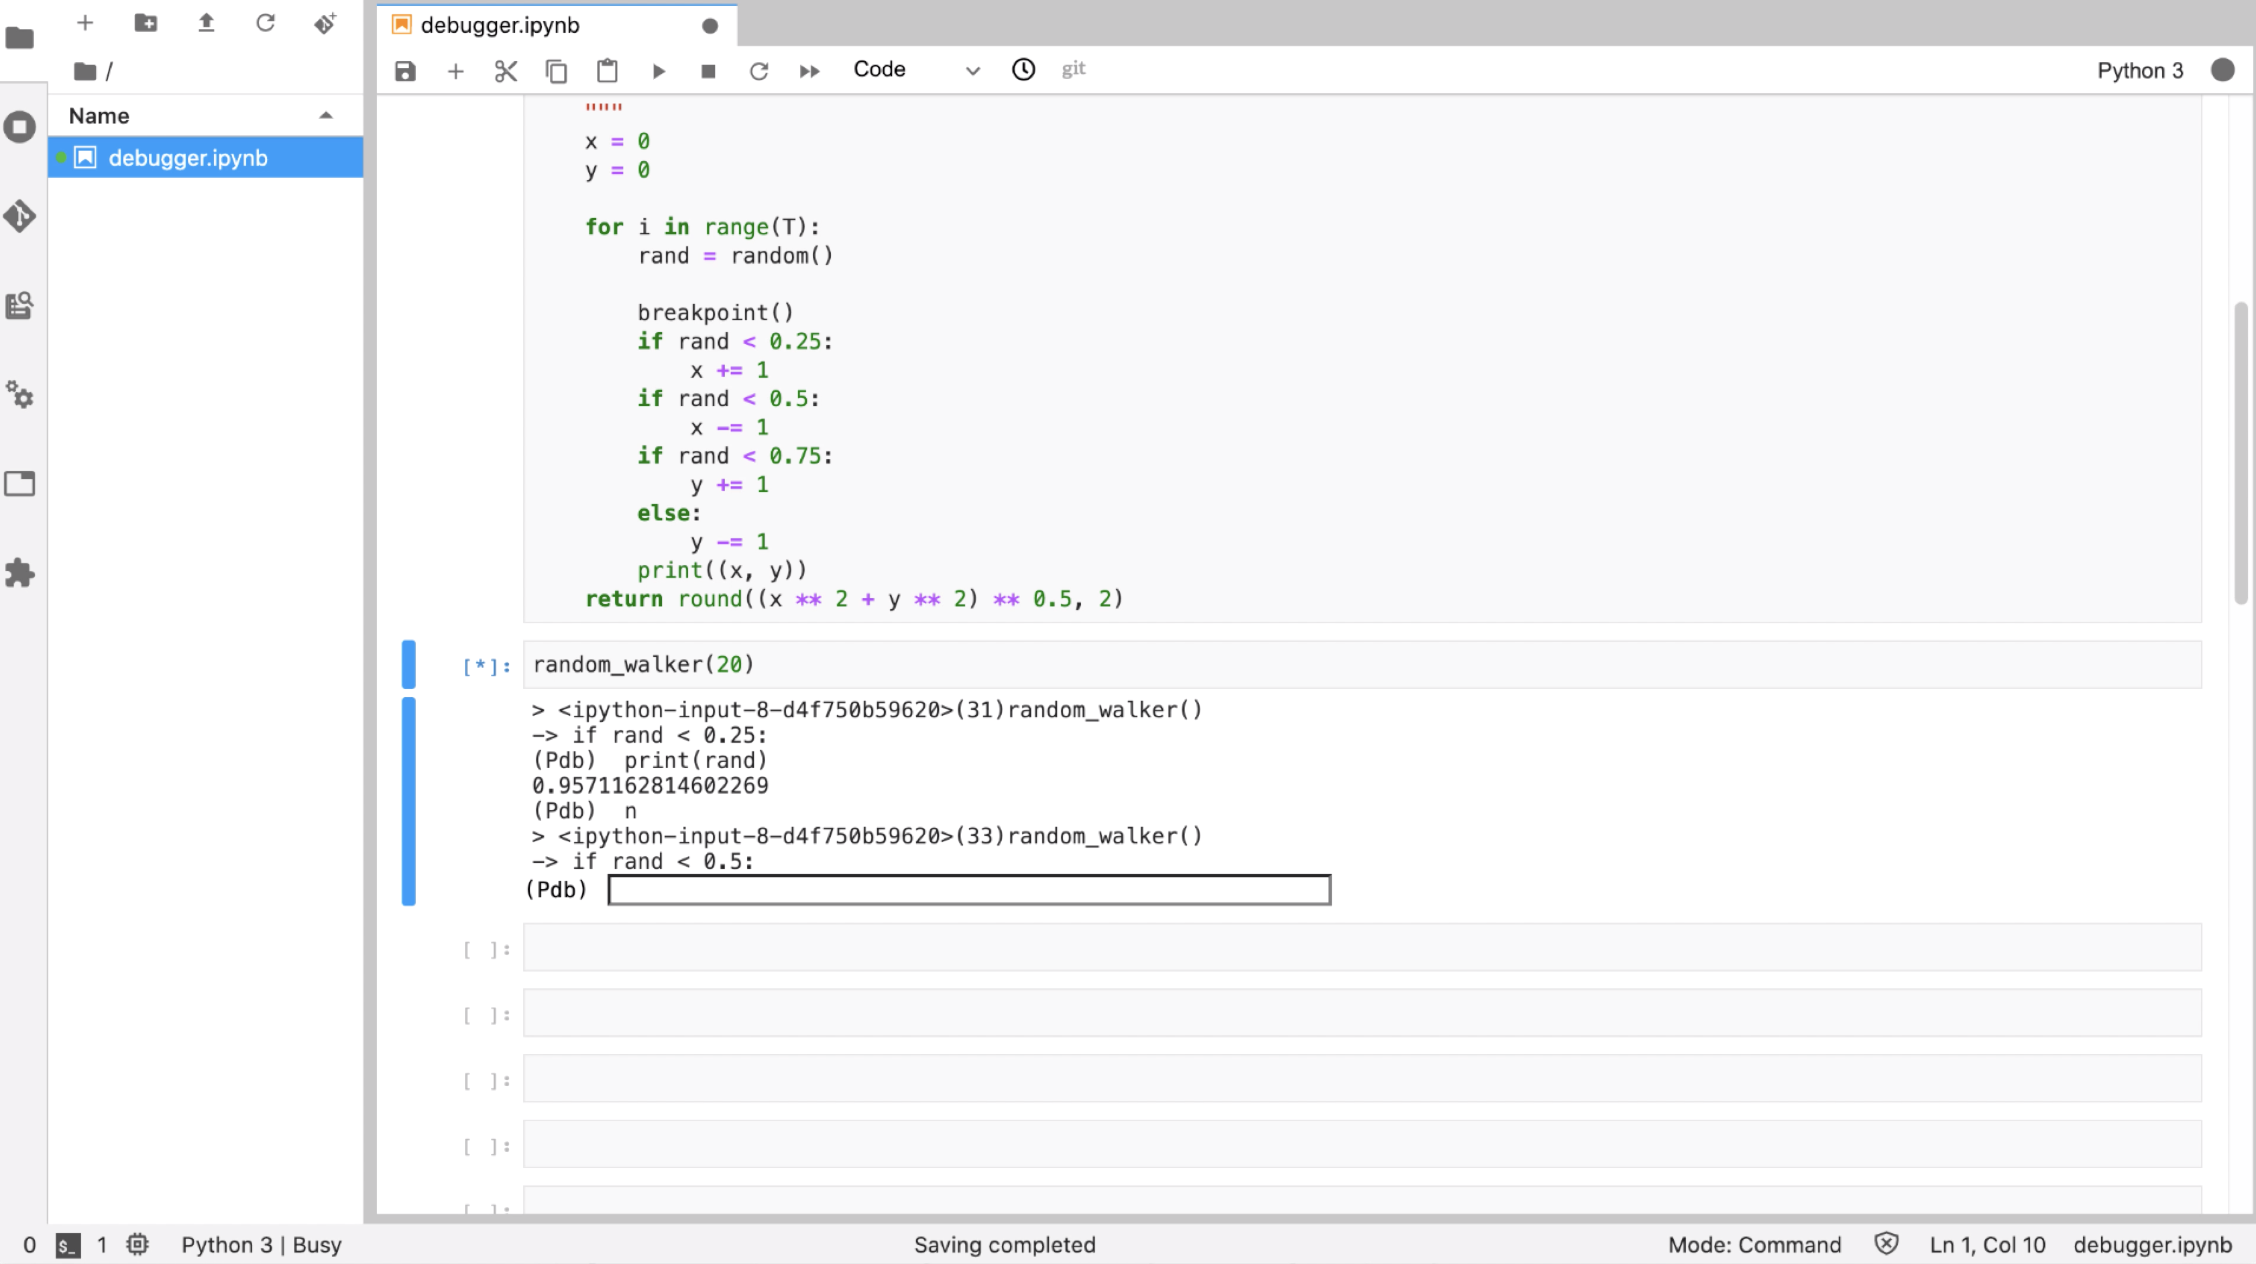Click the git toolbar button
The width and height of the screenshot is (2256, 1264).
(x=1073, y=69)
